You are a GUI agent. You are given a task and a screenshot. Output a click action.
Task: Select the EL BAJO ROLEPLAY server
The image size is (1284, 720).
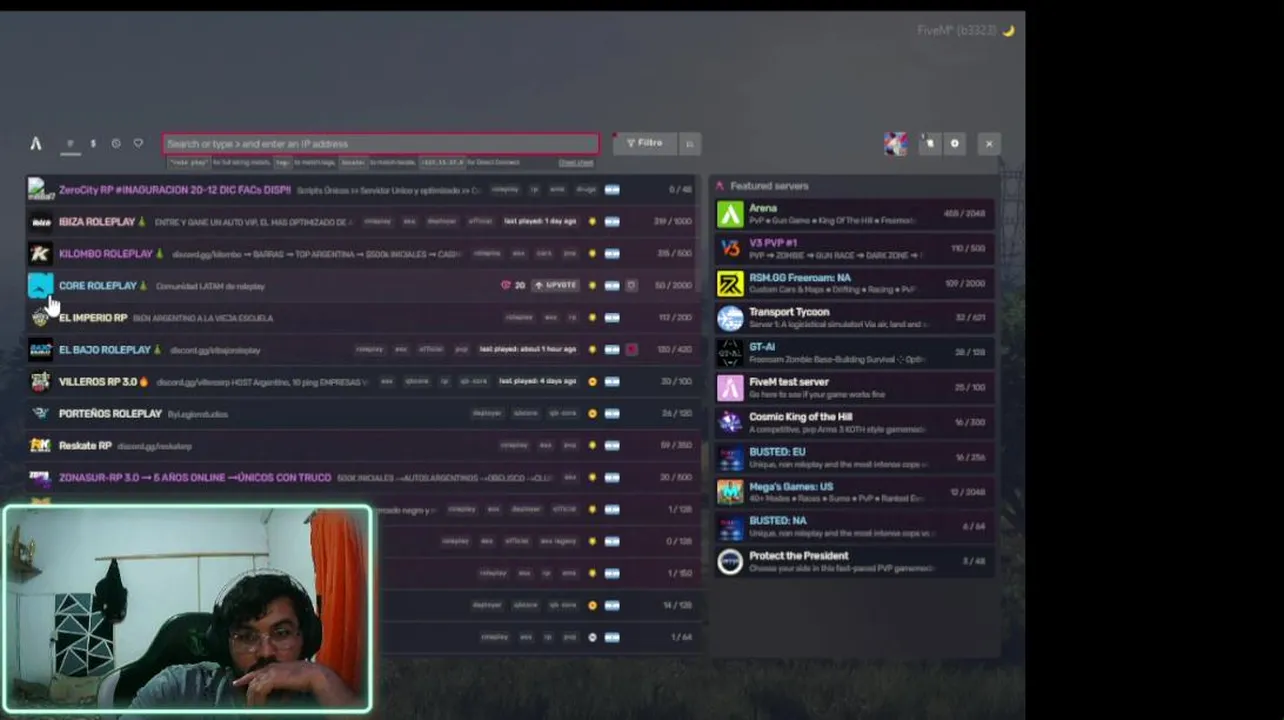pos(362,350)
